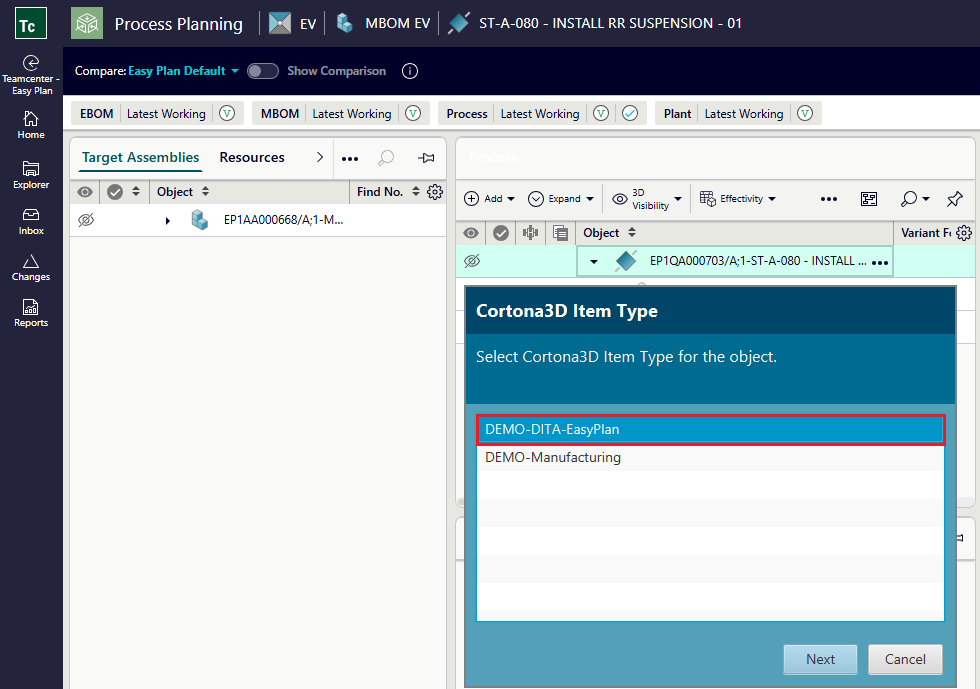Click the assembly column icon in Process table

click(x=531, y=233)
